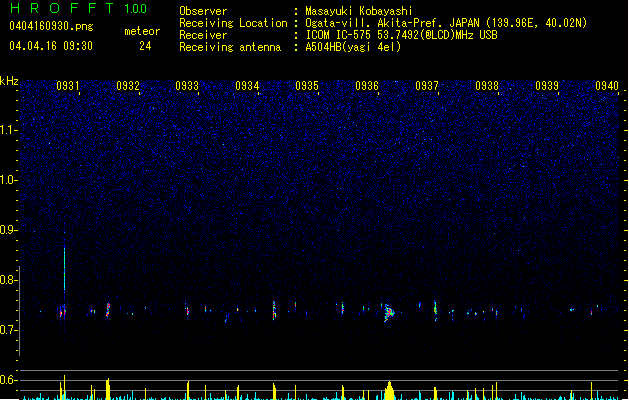
Task: Click the 'Receiving antenna' field label
Action: coord(230,47)
